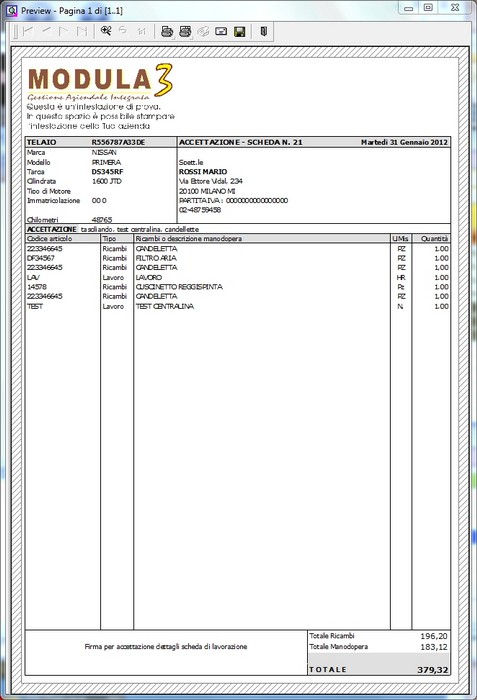Click the grayed rotate arrow icon

tap(123, 31)
